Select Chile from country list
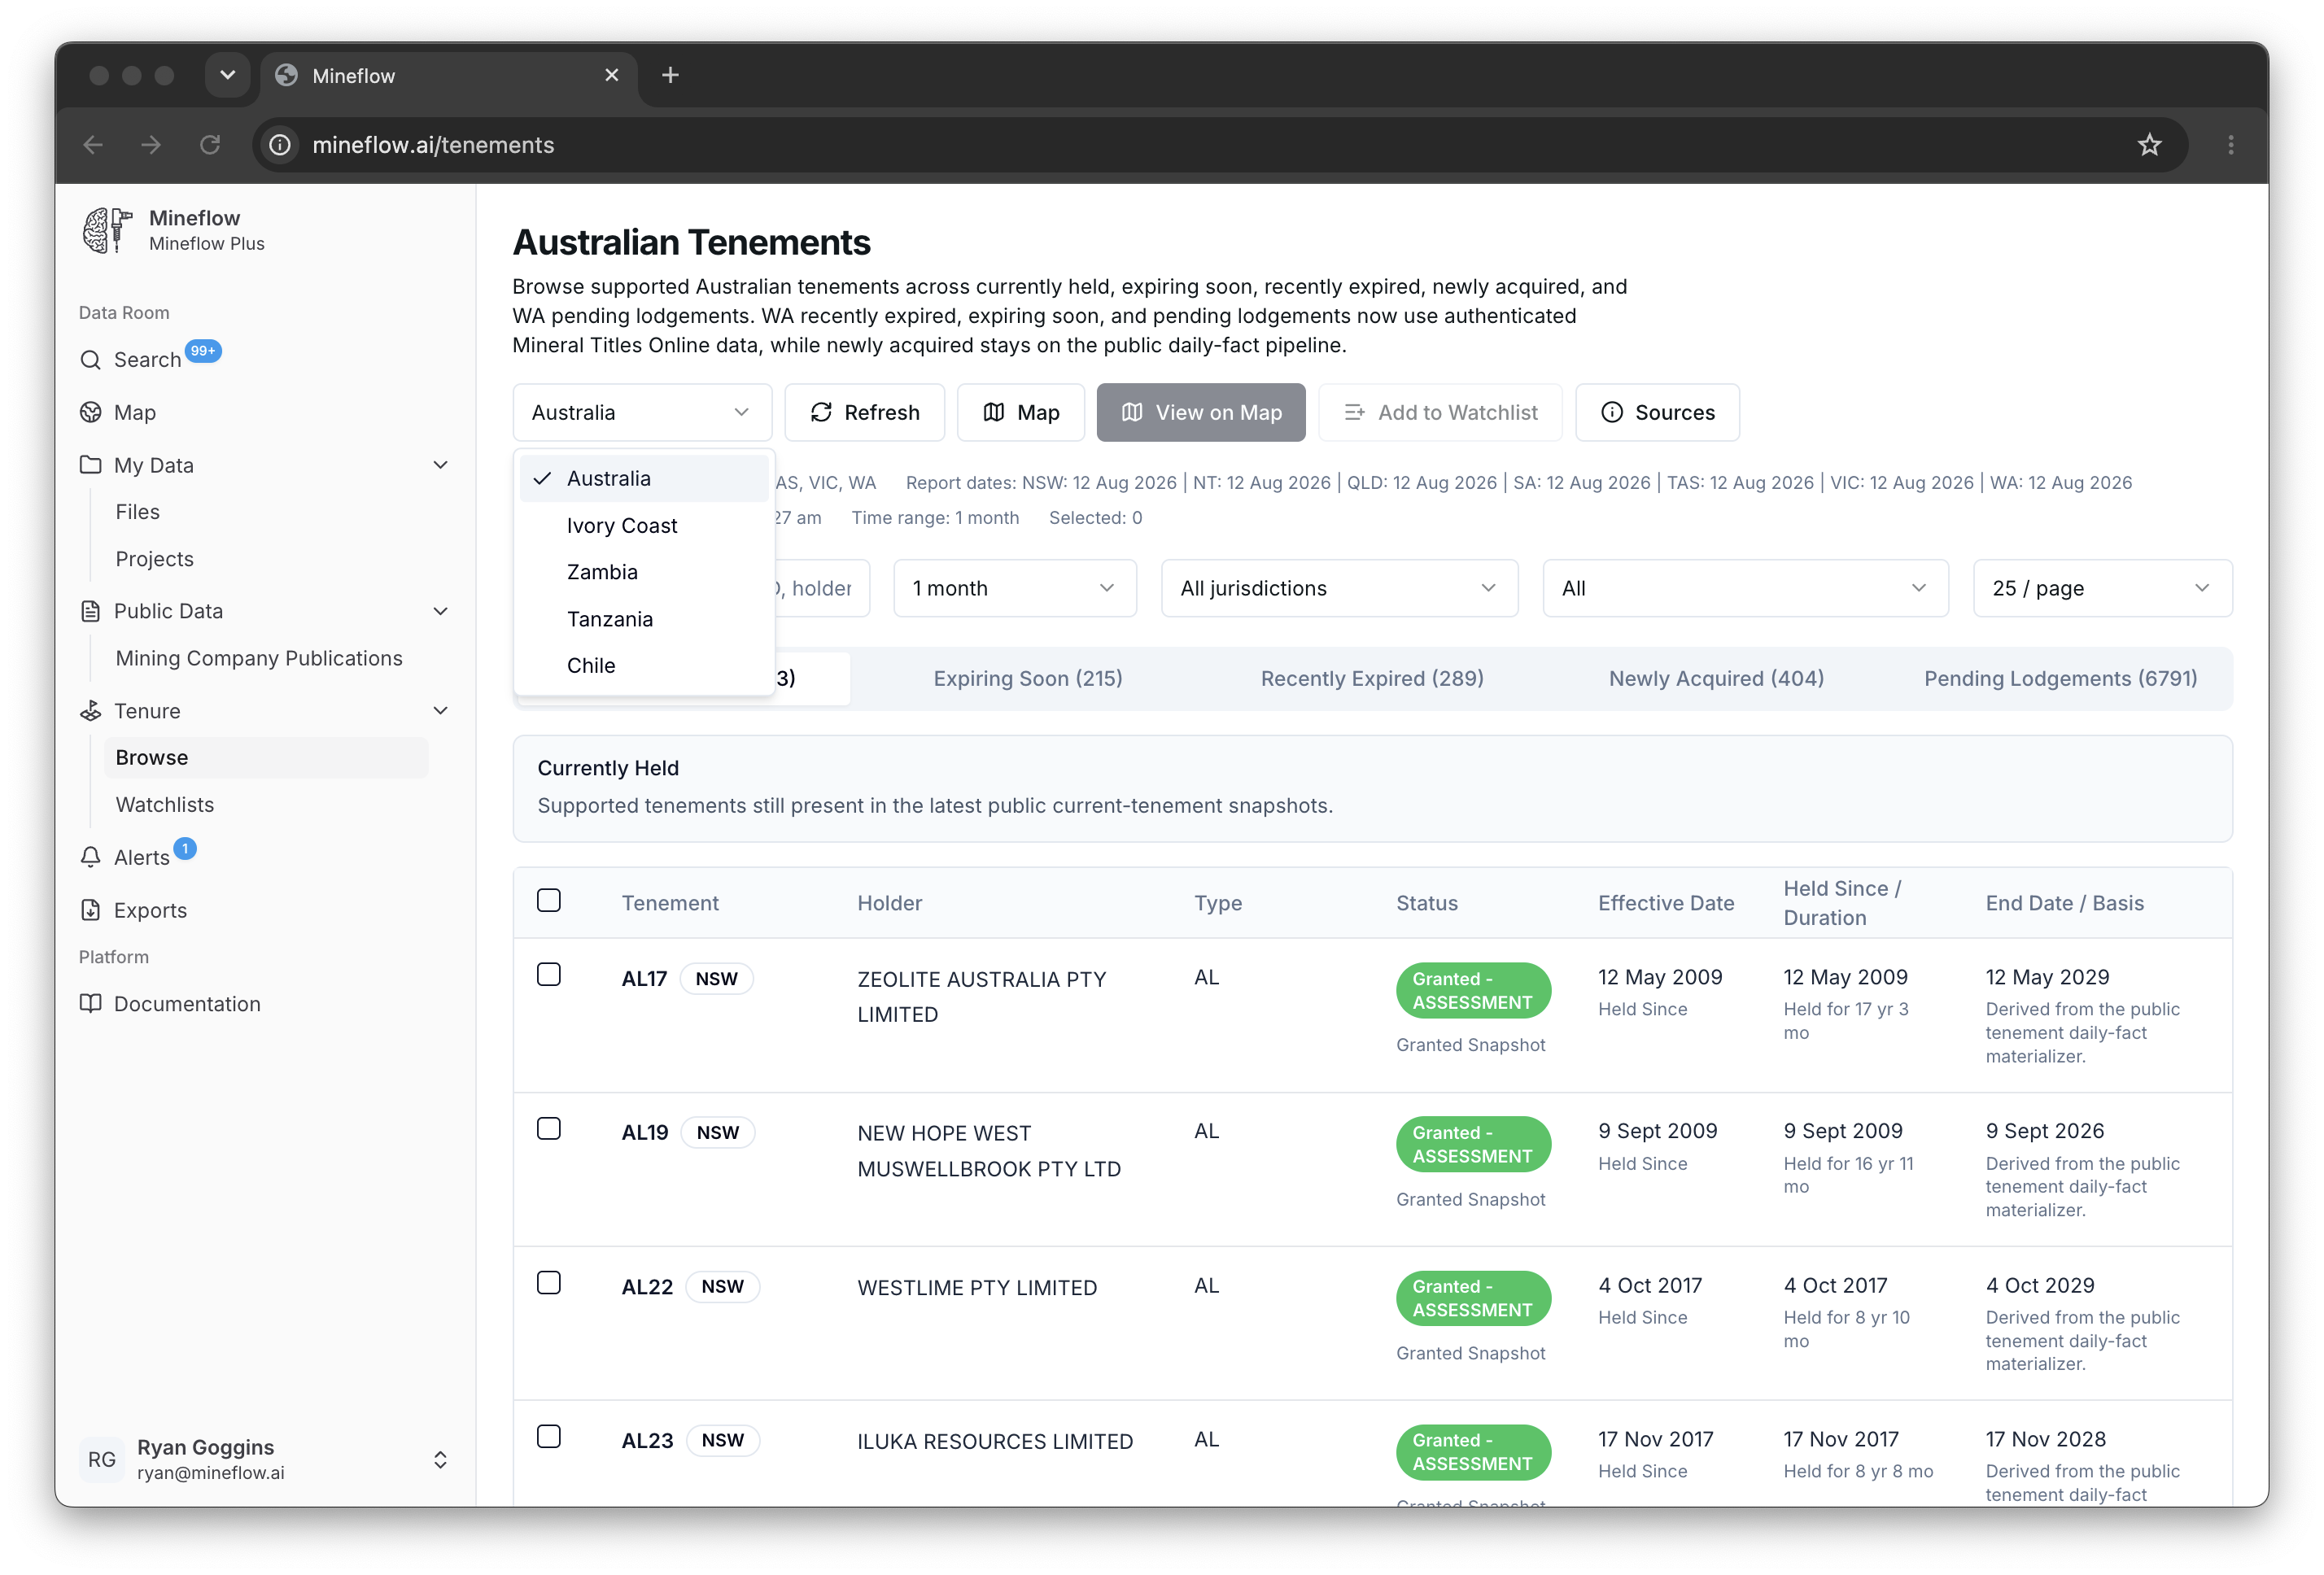Viewport: 2324px width, 1575px height. click(643, 666)
